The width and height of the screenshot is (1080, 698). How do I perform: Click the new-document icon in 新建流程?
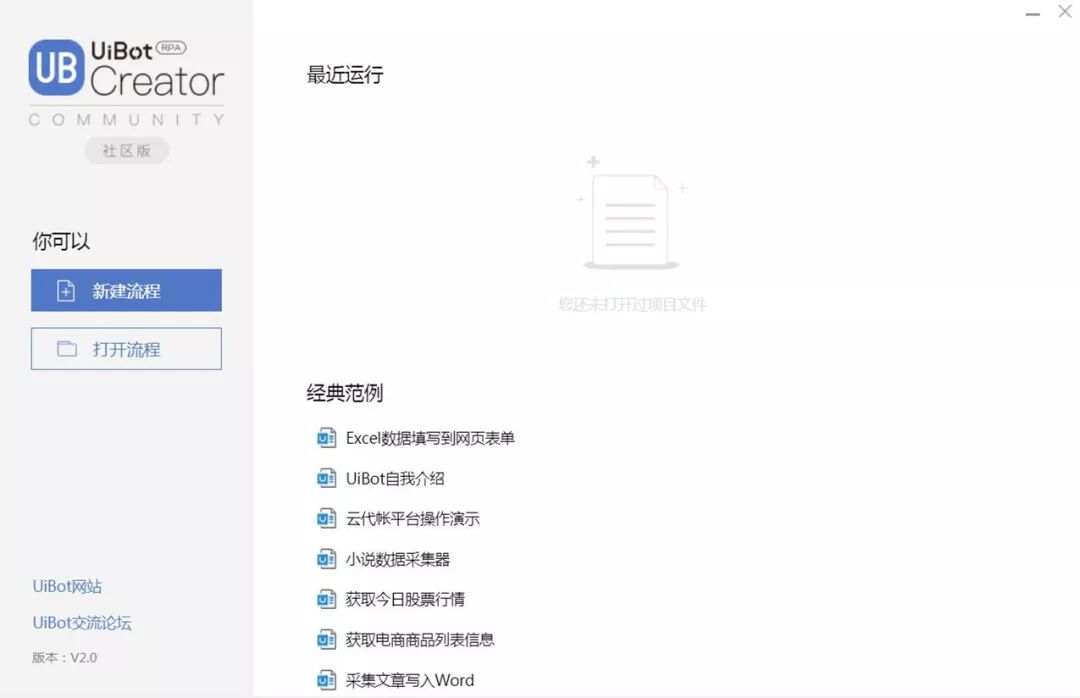click(65, 291)
